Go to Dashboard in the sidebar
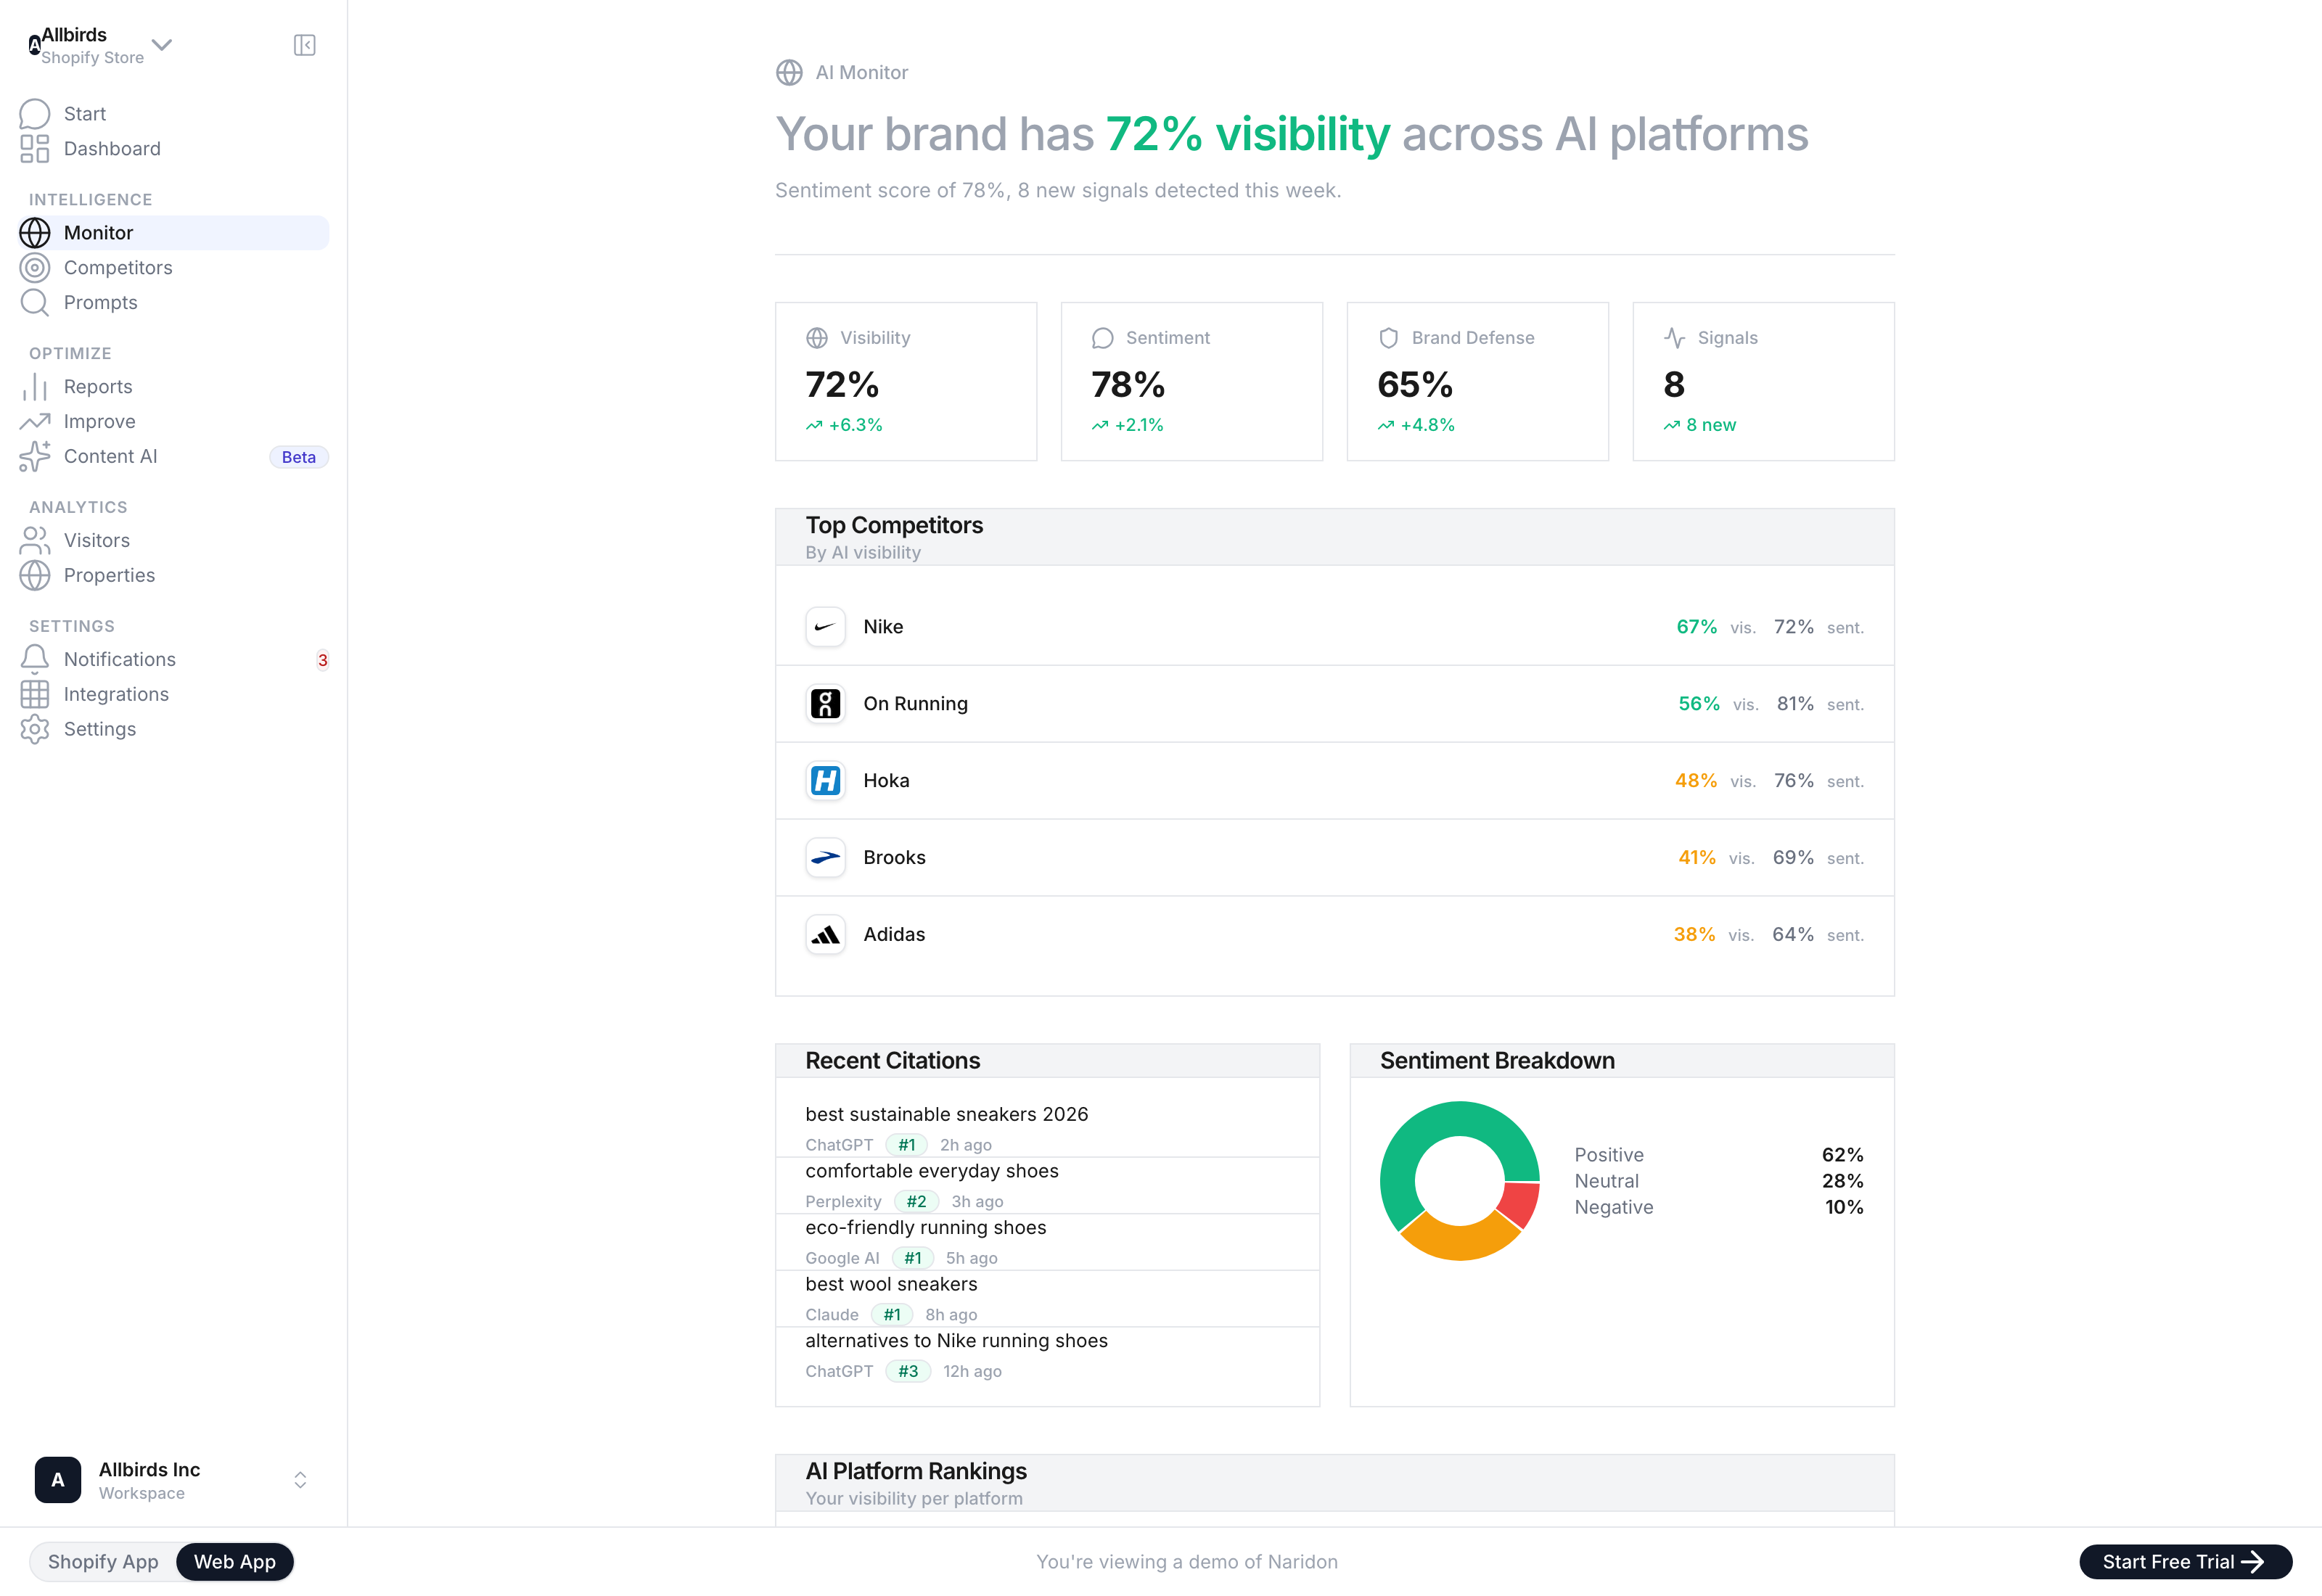Viewport: 2322px width, 1596px height. click(173, 149)
